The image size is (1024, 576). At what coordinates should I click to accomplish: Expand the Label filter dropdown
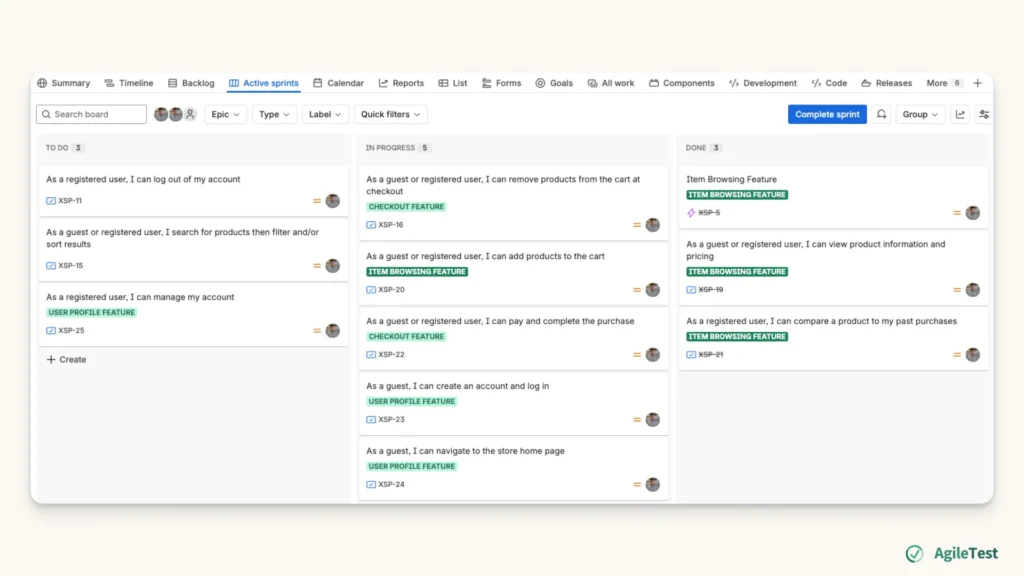pos(325,114)
